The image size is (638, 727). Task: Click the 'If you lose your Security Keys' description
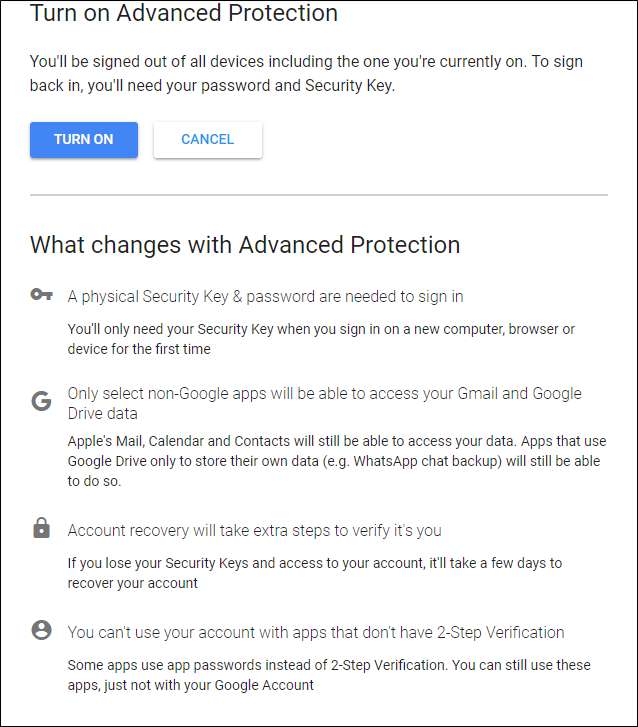coord(314,573)
